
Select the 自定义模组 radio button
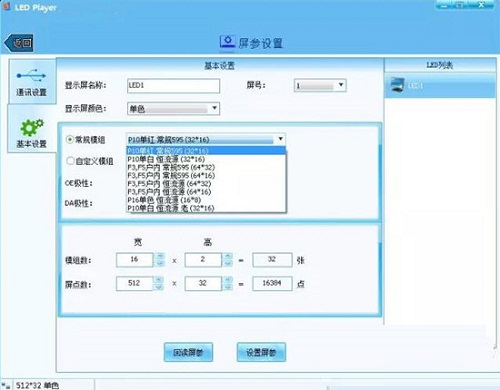click(70, 161)
